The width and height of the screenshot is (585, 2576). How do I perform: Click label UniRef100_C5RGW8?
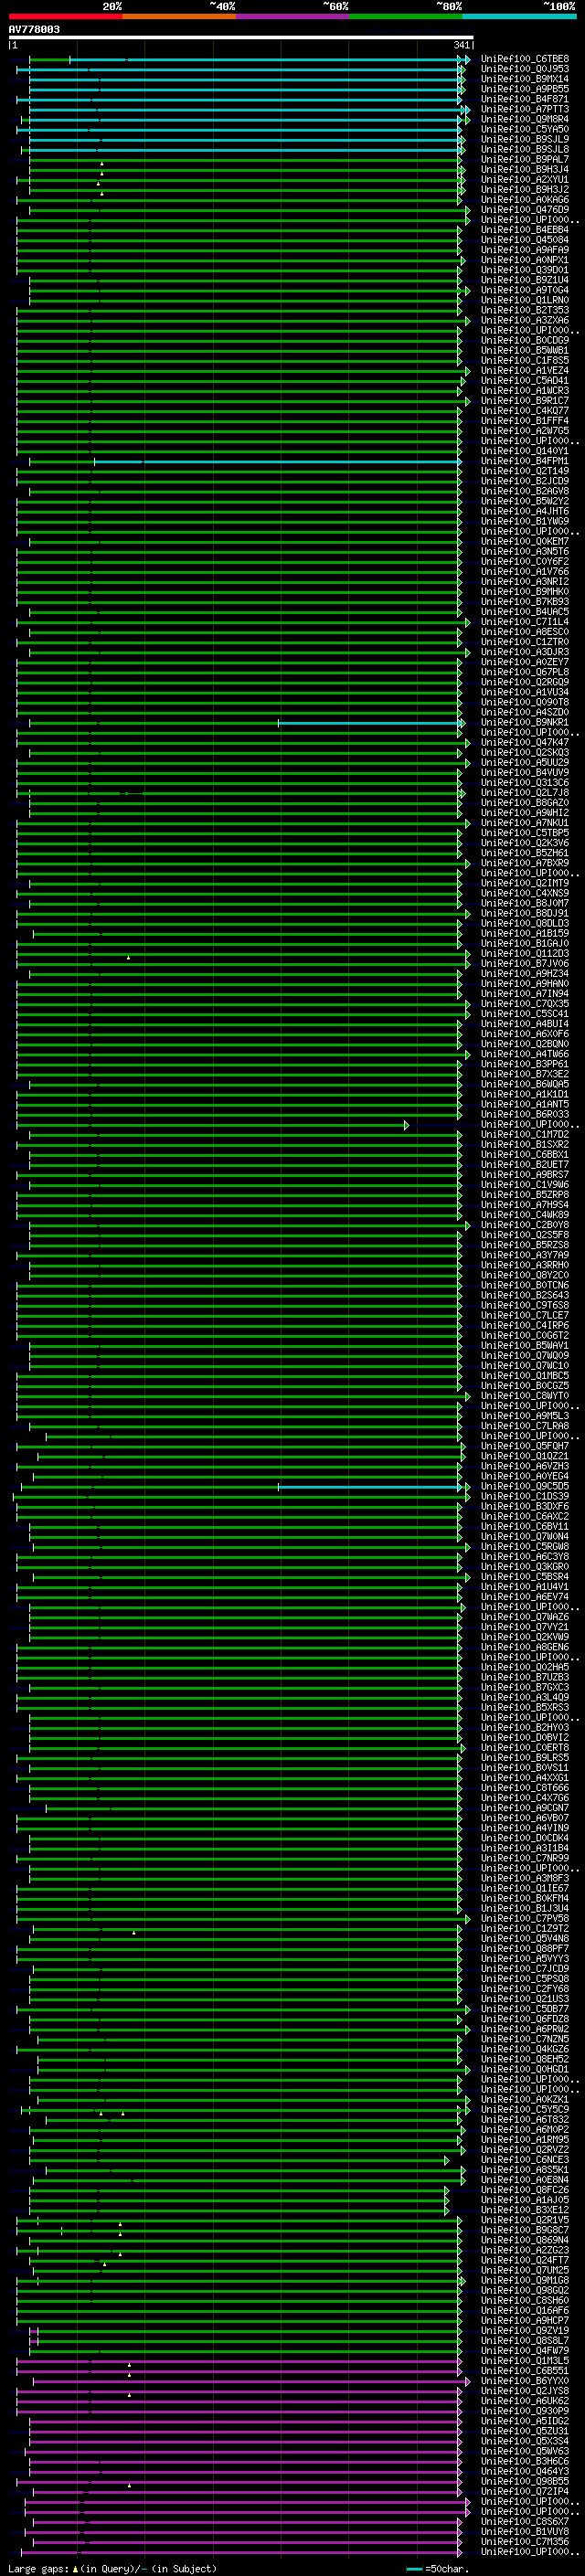(525, 1546)
